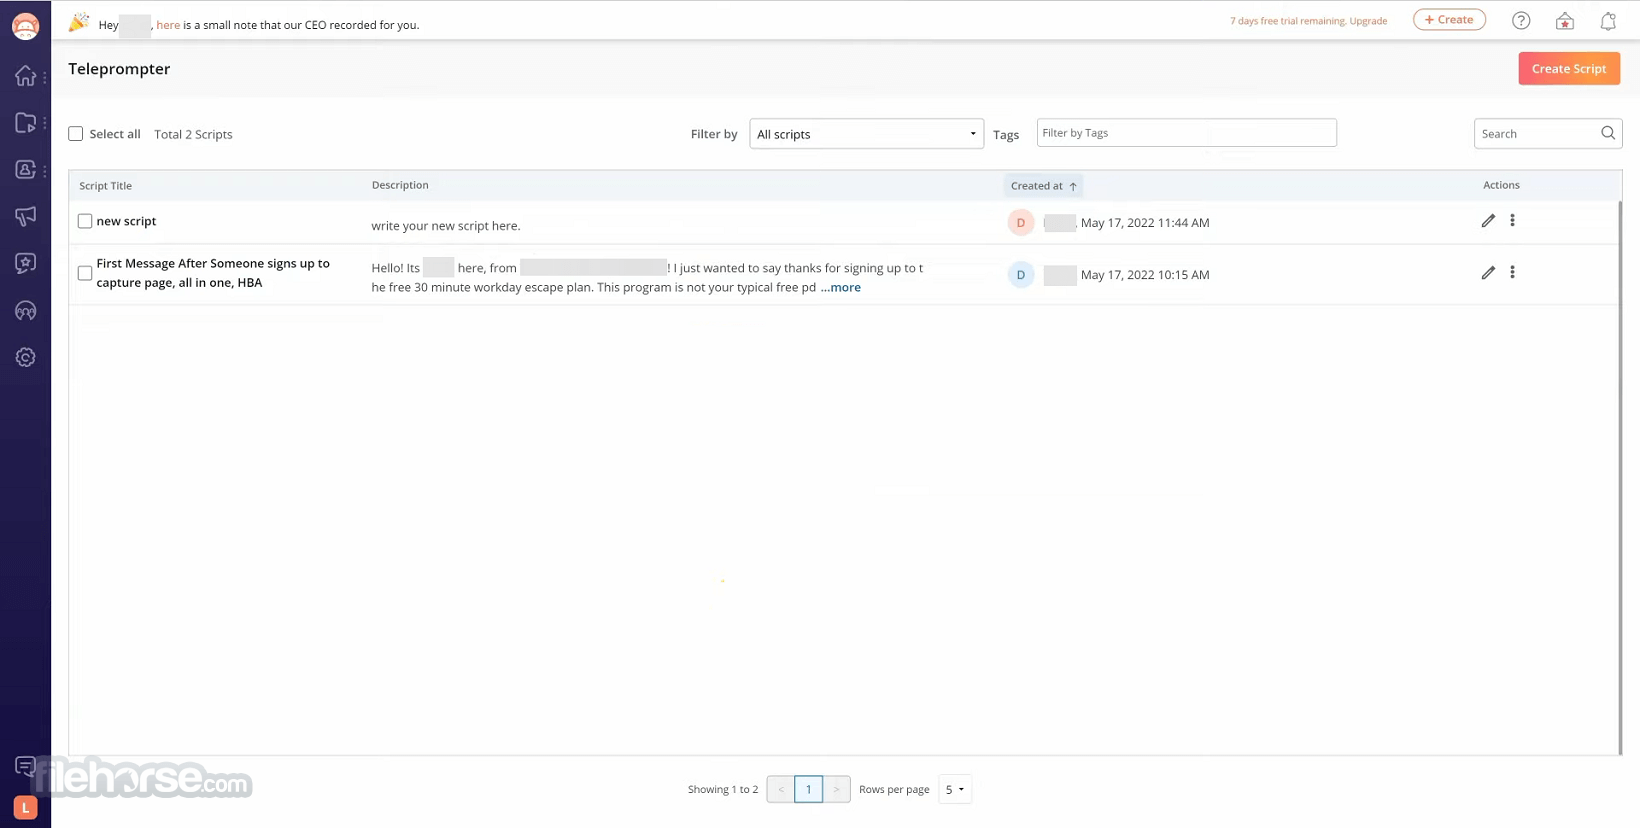Sort by the Created at column
This screenshot has width=1640, height=828.
pos(1043,185)
